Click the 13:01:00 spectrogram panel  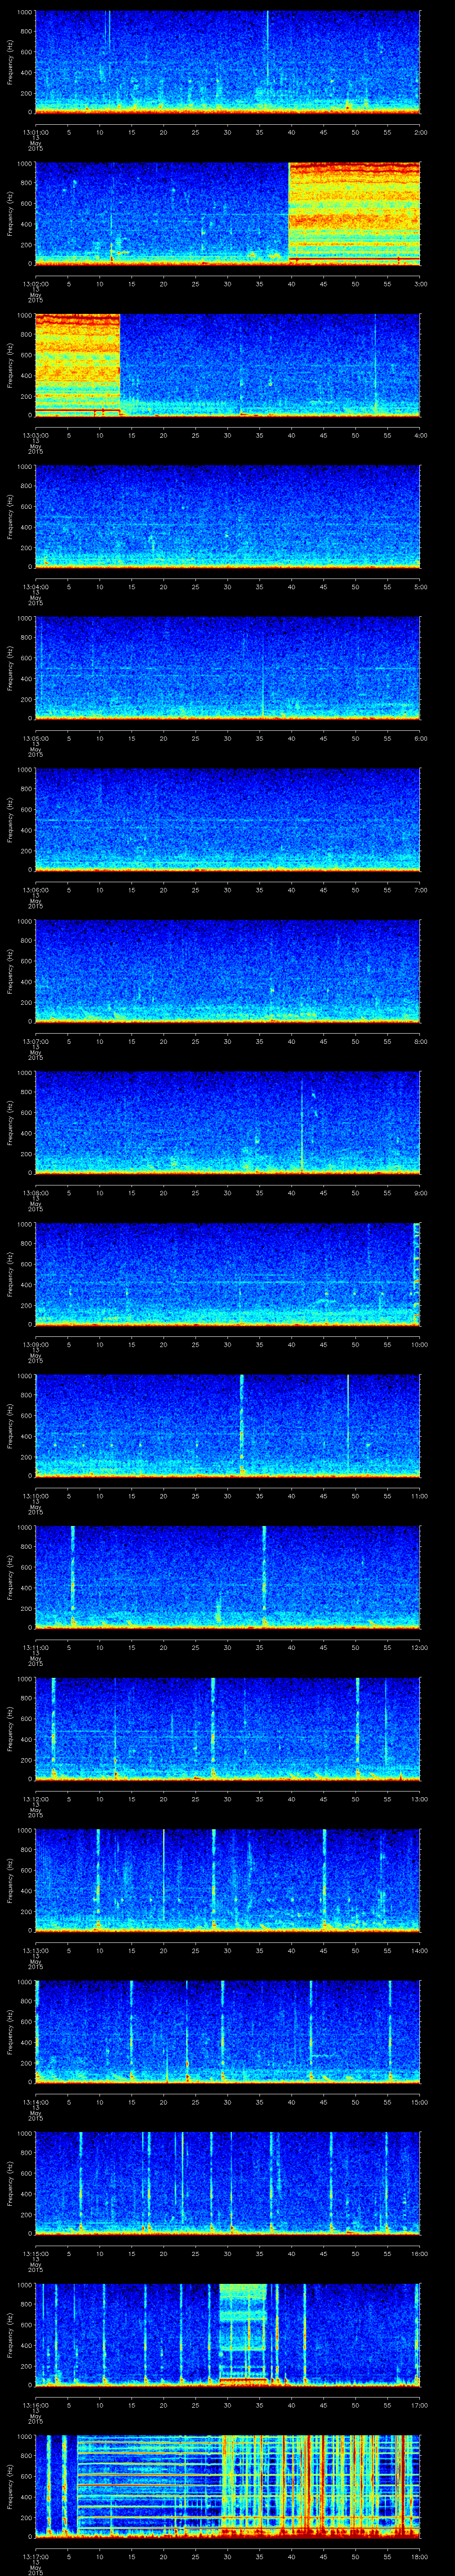(x=227, y=62)
